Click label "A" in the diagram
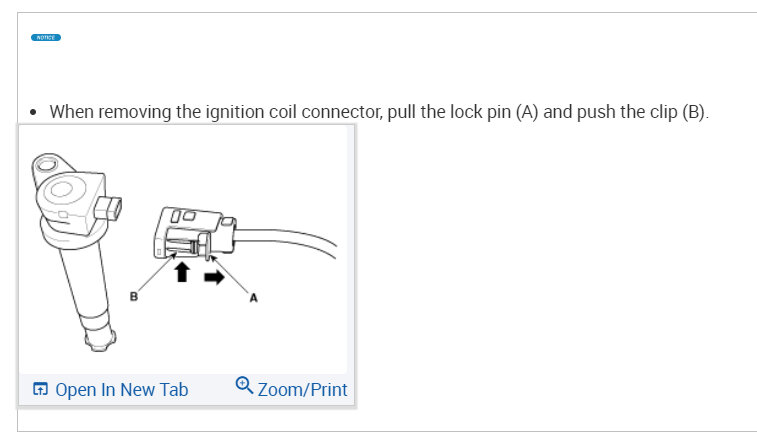Screen dimensions: 757x441 click(253, 297)
